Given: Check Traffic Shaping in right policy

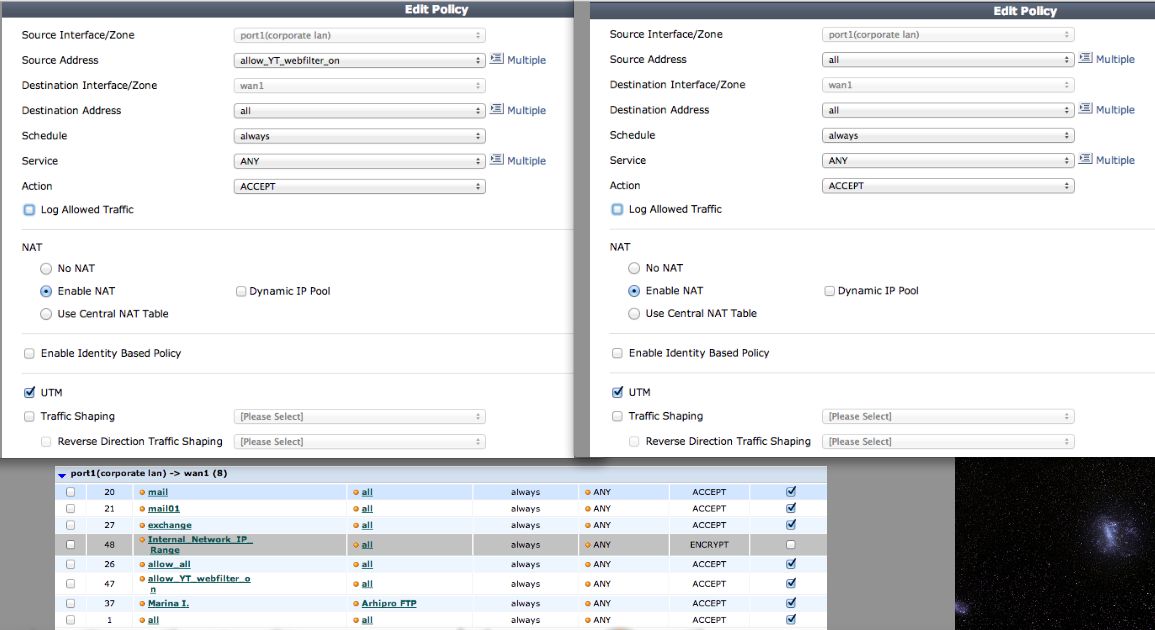Looking at the screenshot, I should pyautogui.click(x=617, y=416).
